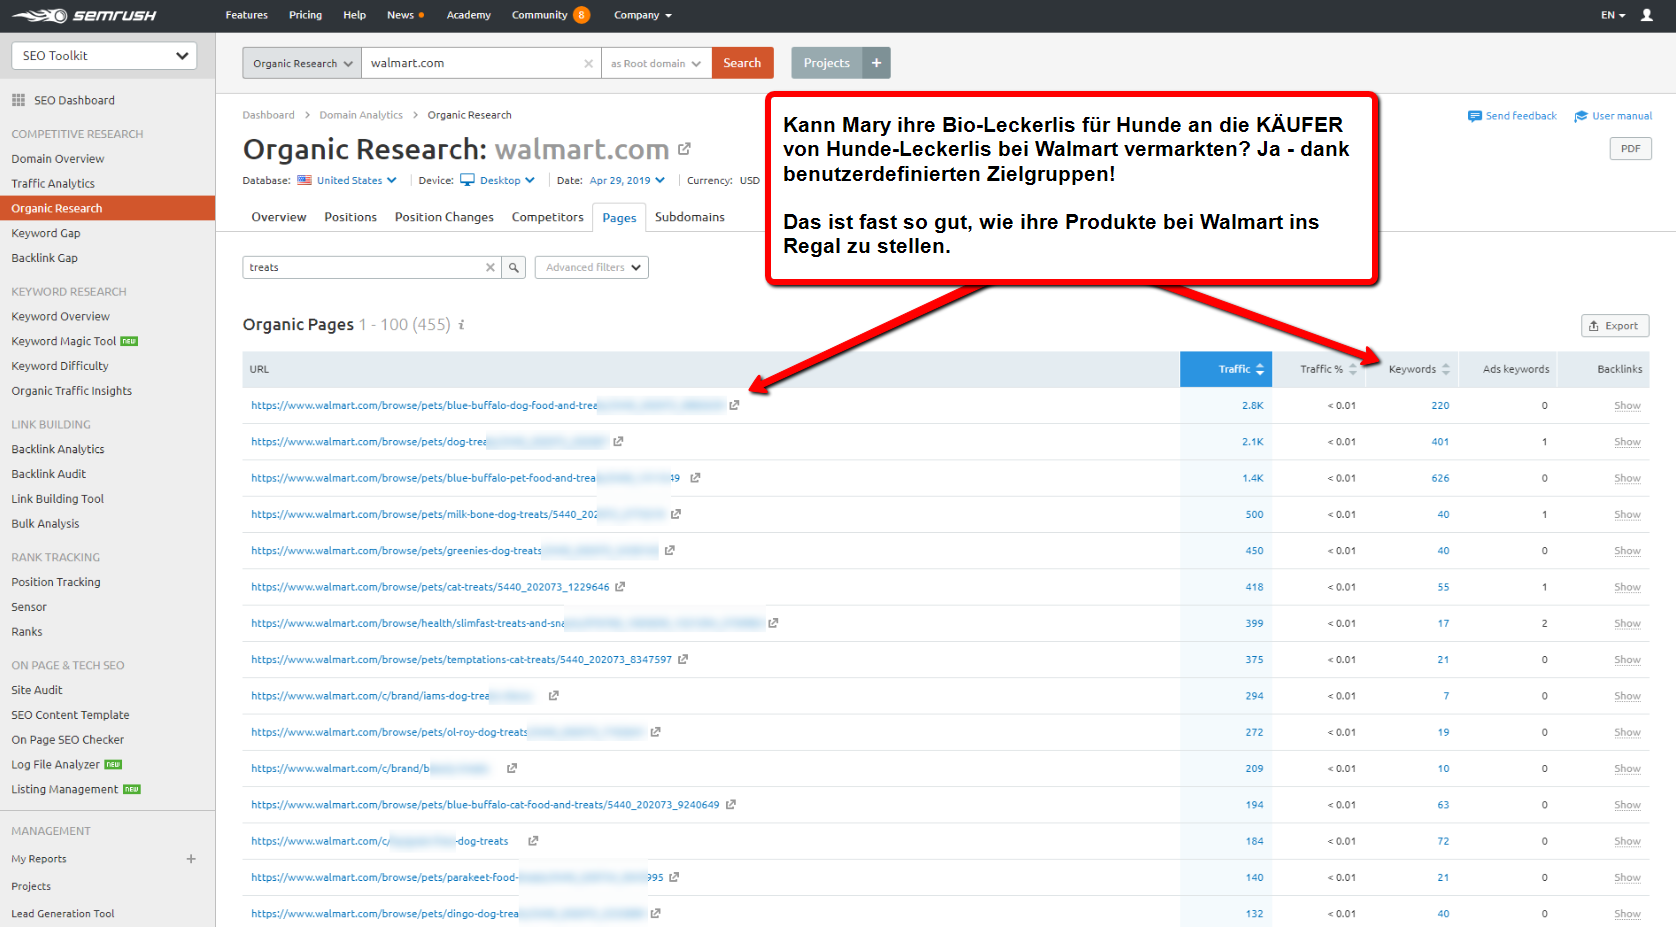Image resolution: width=1676 pixels, height=928 pixels.
Task: Open the Company menu dropdown
Action: click(x=643, y=15)
